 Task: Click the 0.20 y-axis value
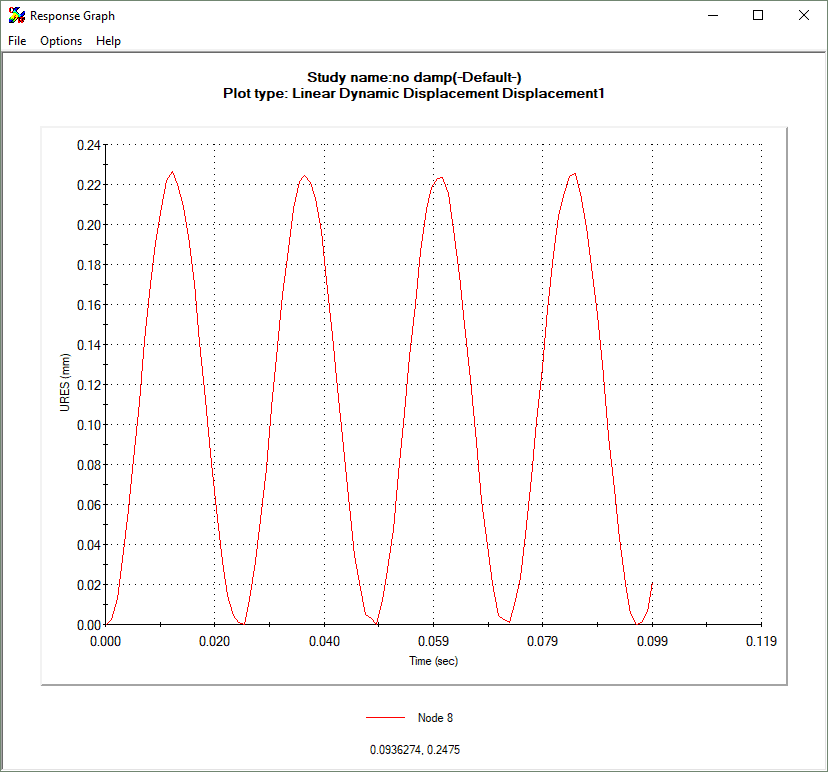(x=89, y=225)
